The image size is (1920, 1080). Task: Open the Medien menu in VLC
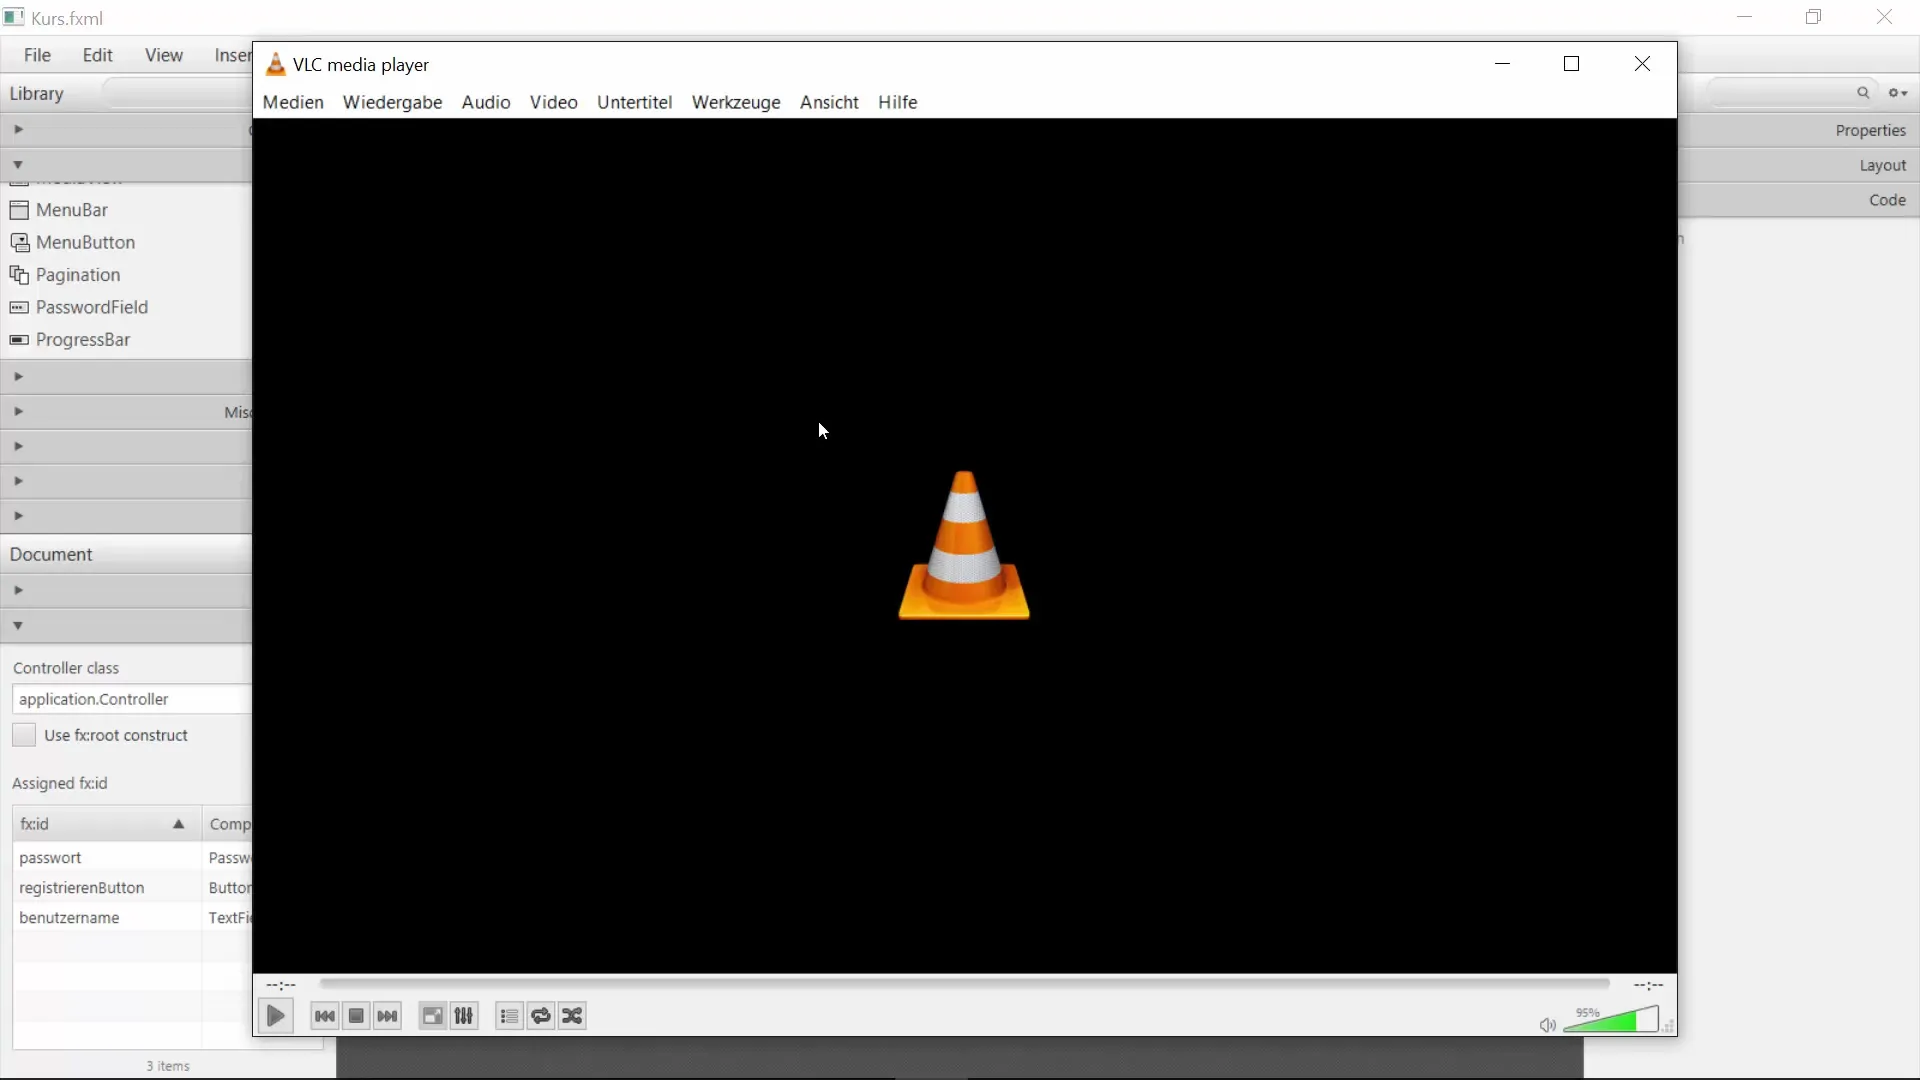coord(293,102)
